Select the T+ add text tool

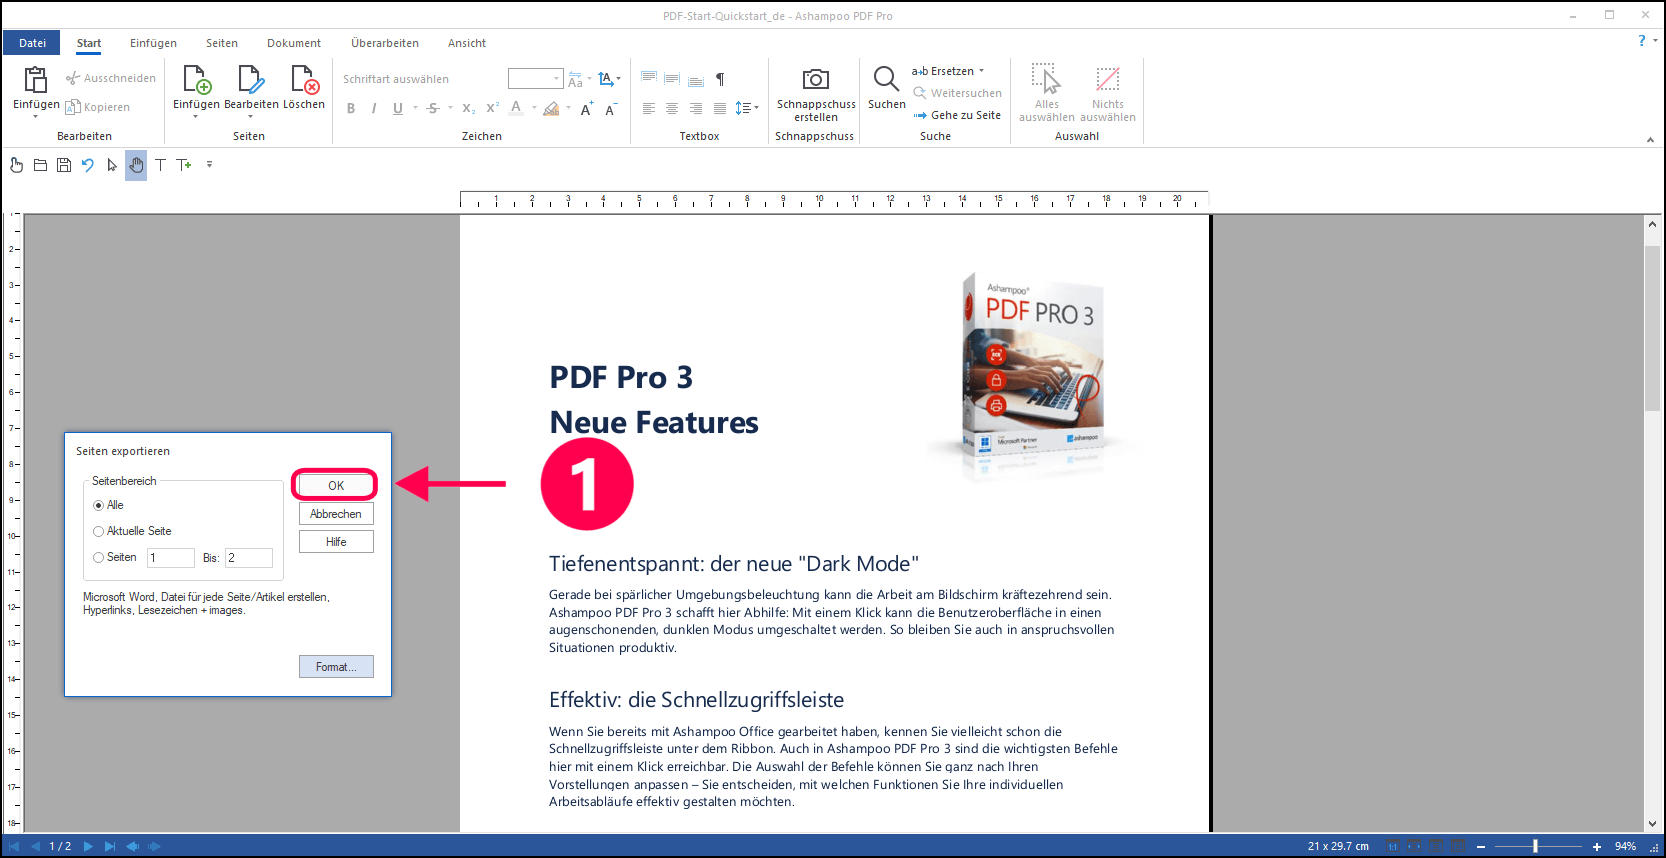[x=184, y=165]
